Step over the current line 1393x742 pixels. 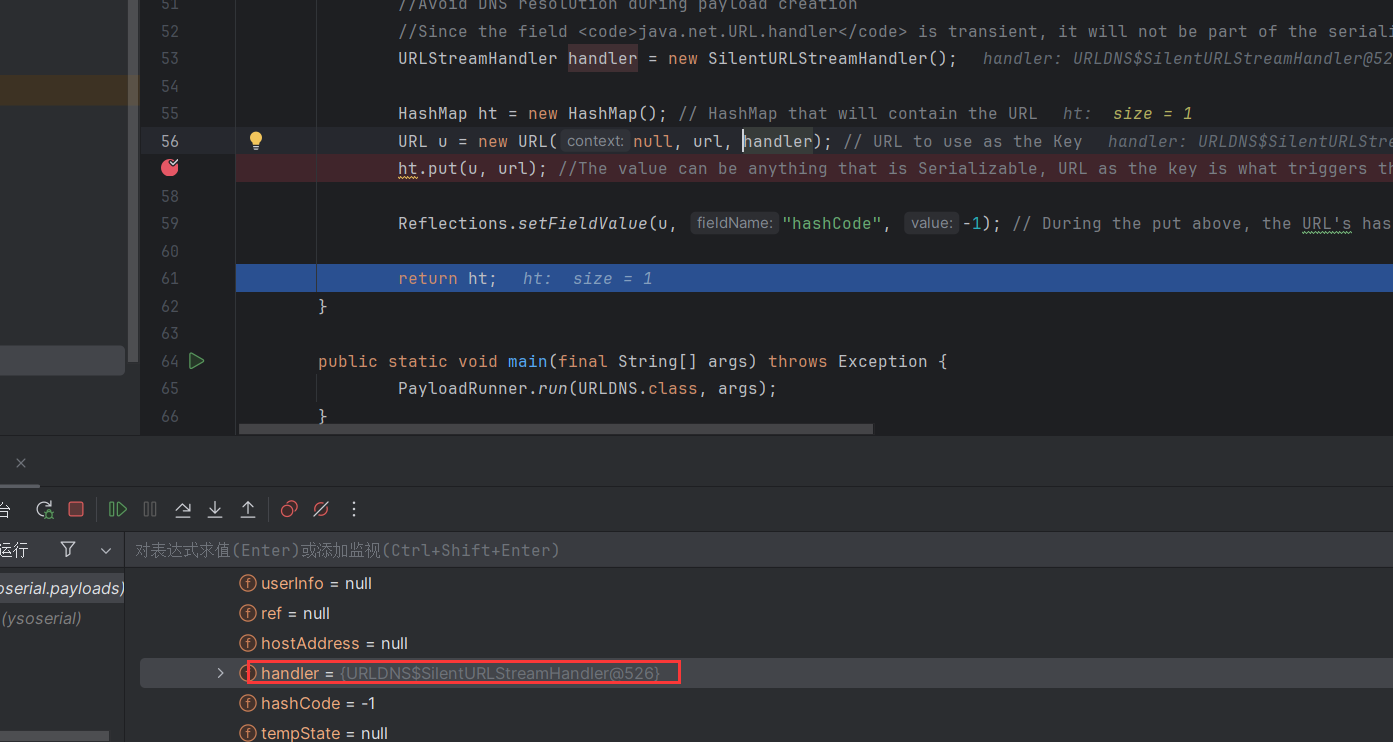tap(183, 510)
